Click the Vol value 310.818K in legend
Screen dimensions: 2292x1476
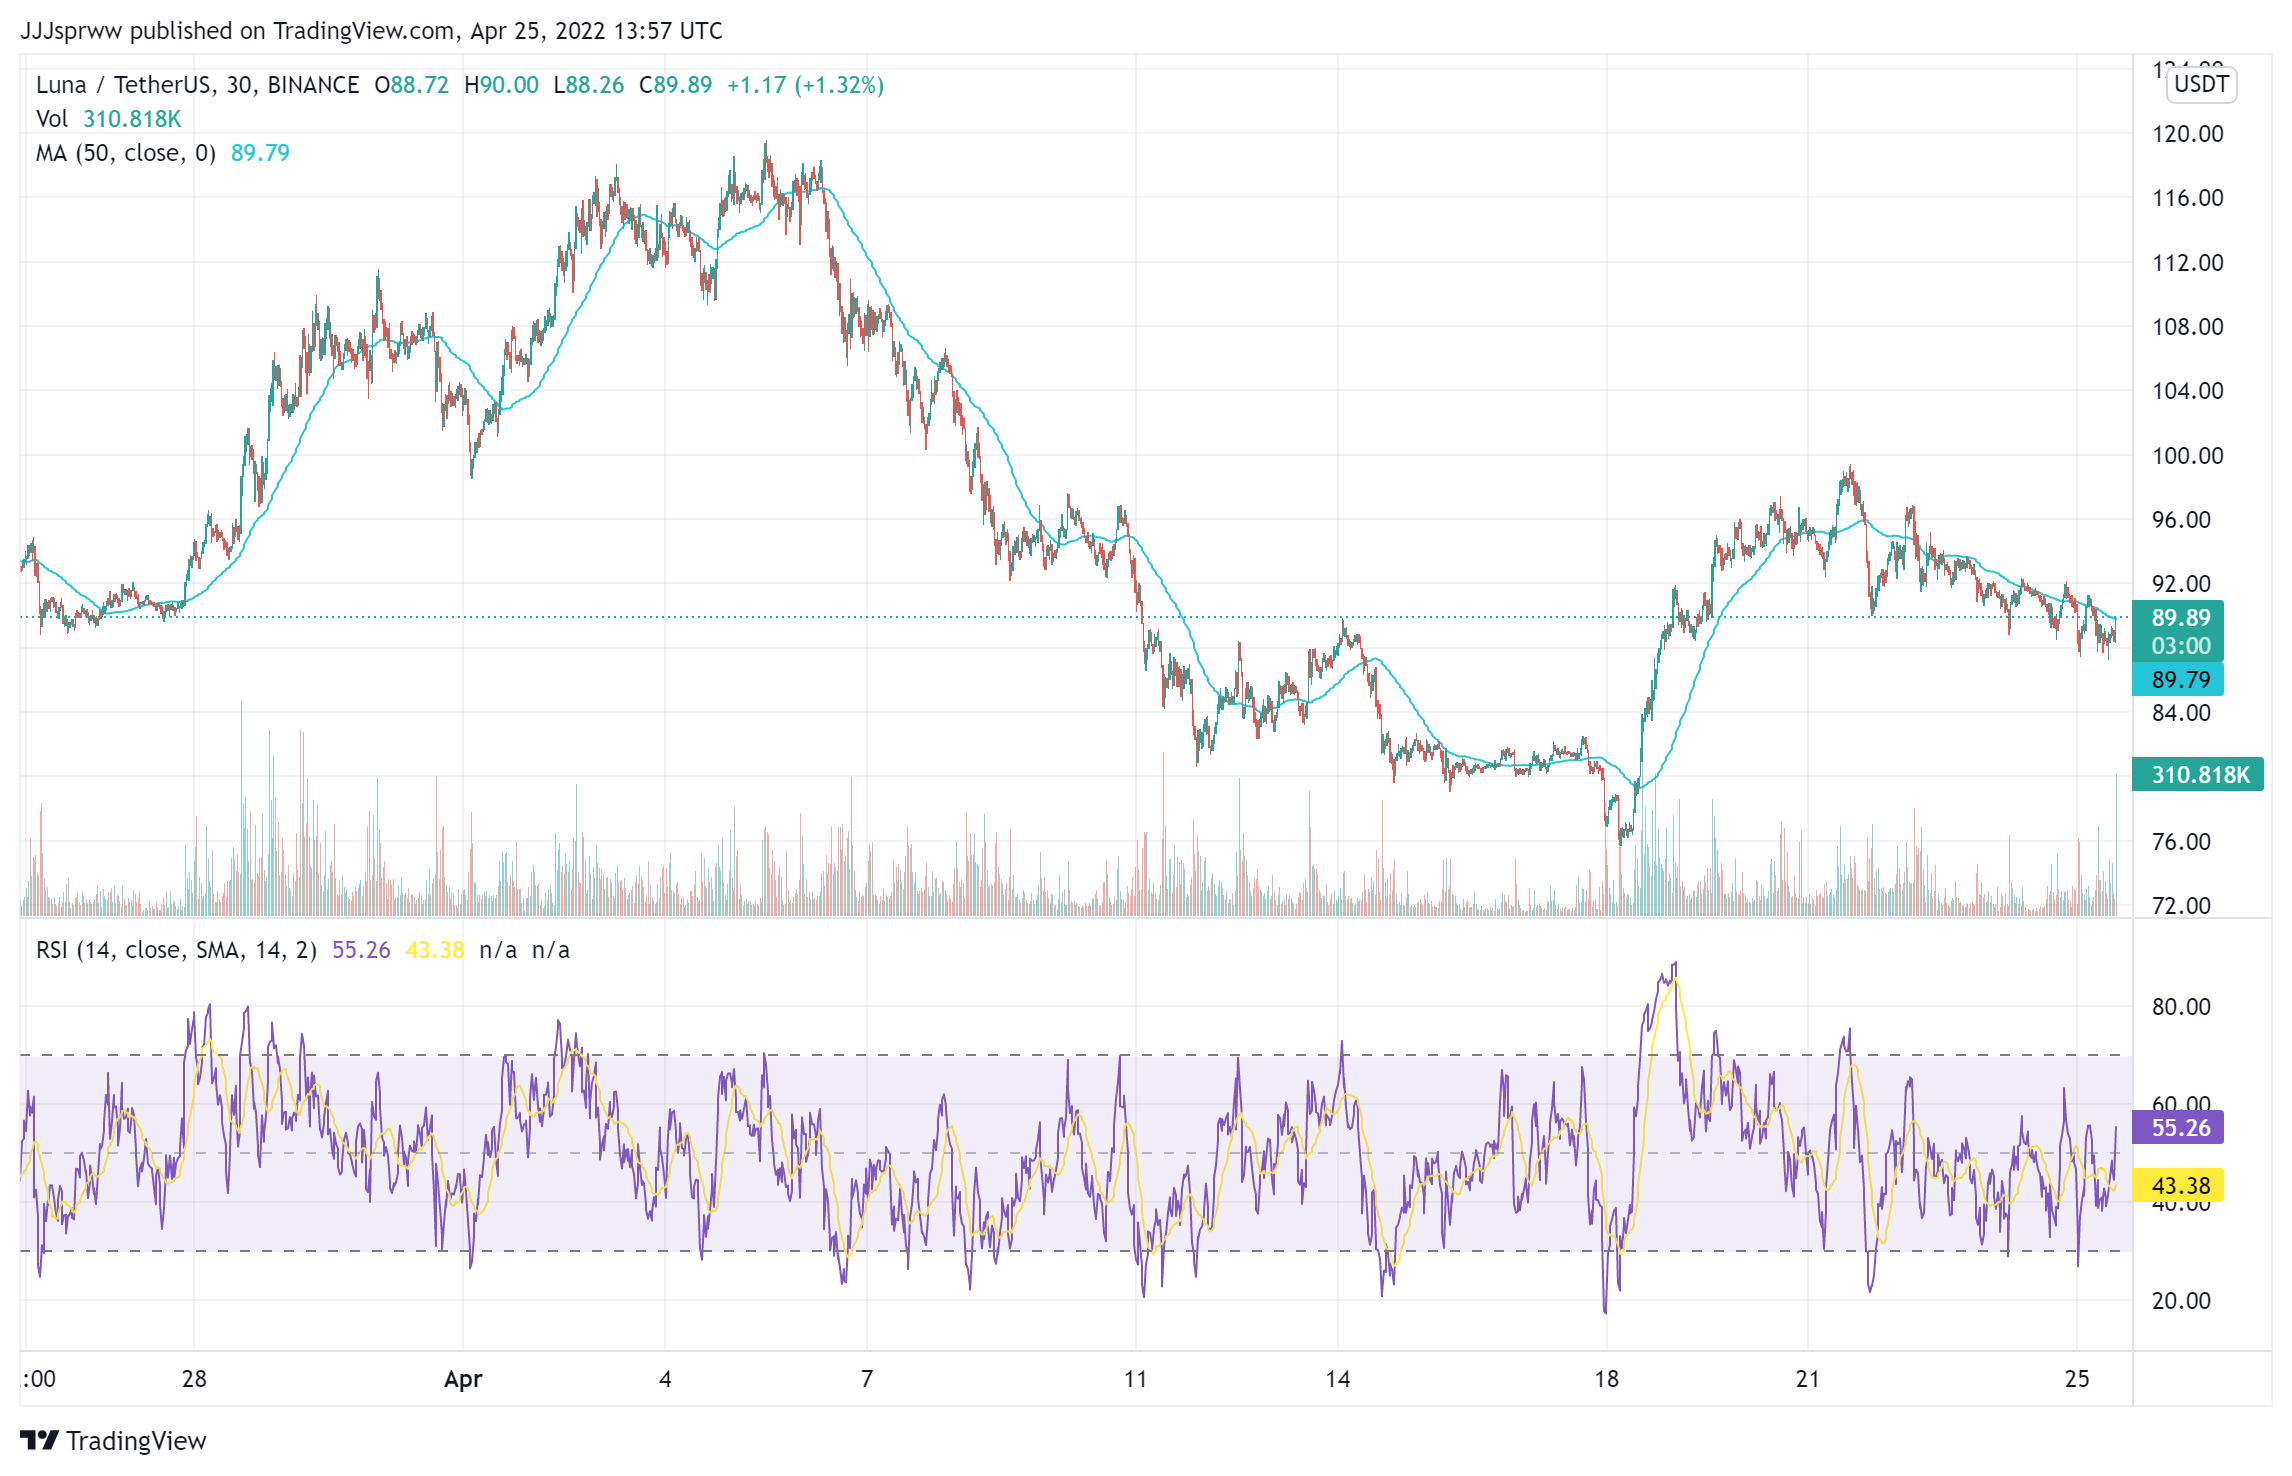tap(132, 119)
